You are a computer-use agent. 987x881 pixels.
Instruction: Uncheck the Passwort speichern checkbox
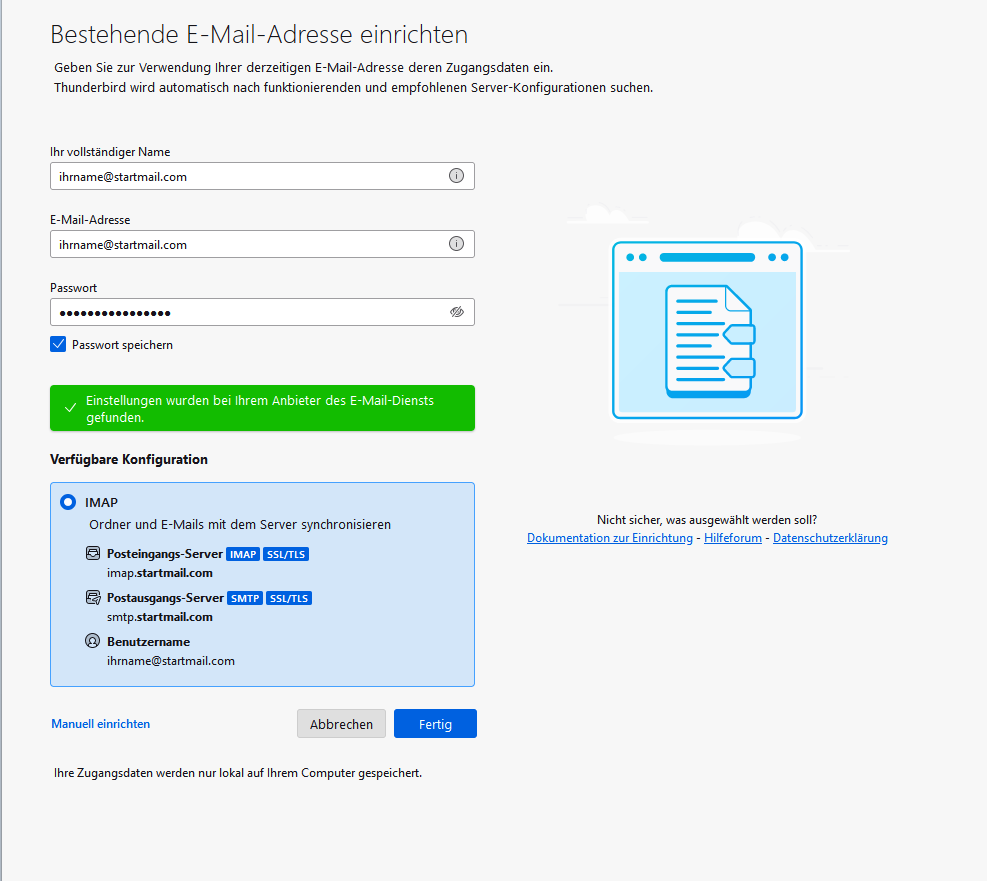[x=58, y=344]
